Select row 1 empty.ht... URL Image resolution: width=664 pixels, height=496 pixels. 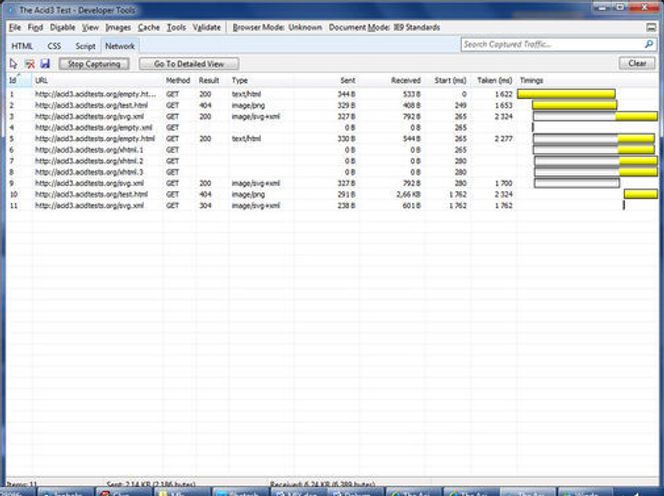(x=95, y=94)
